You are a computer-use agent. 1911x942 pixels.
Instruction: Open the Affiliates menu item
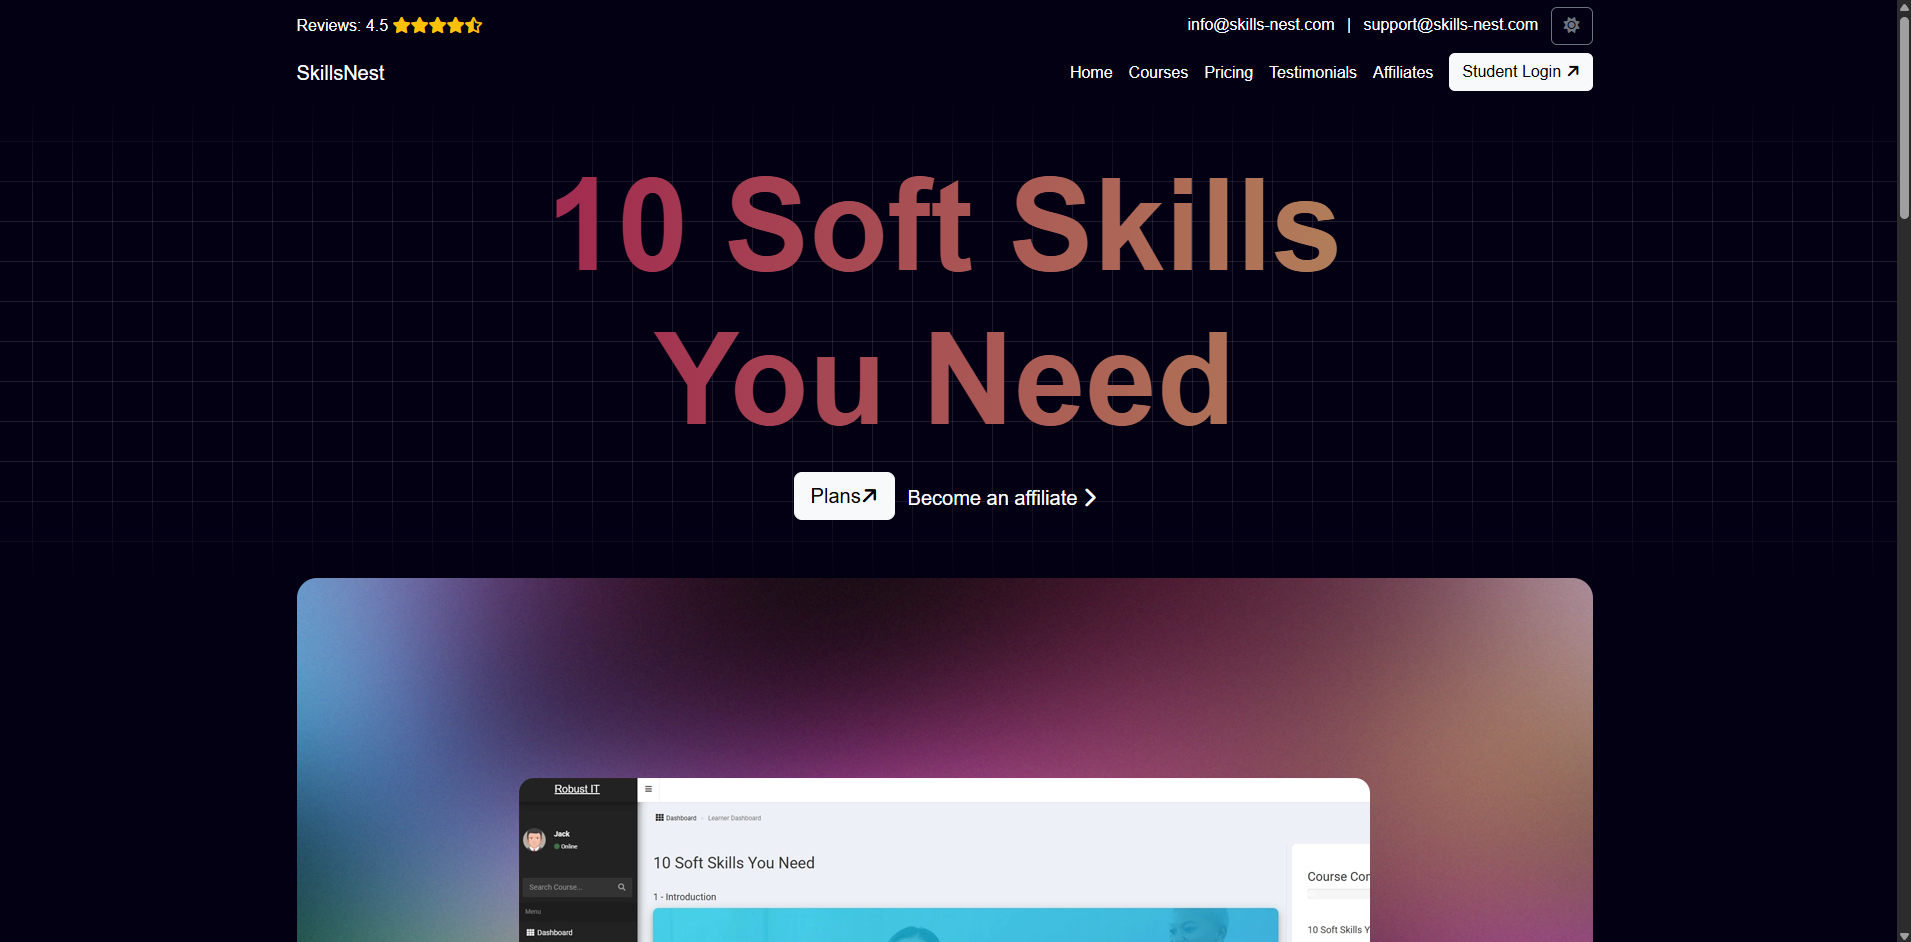pyautogui.click(x=1402, y=72)
